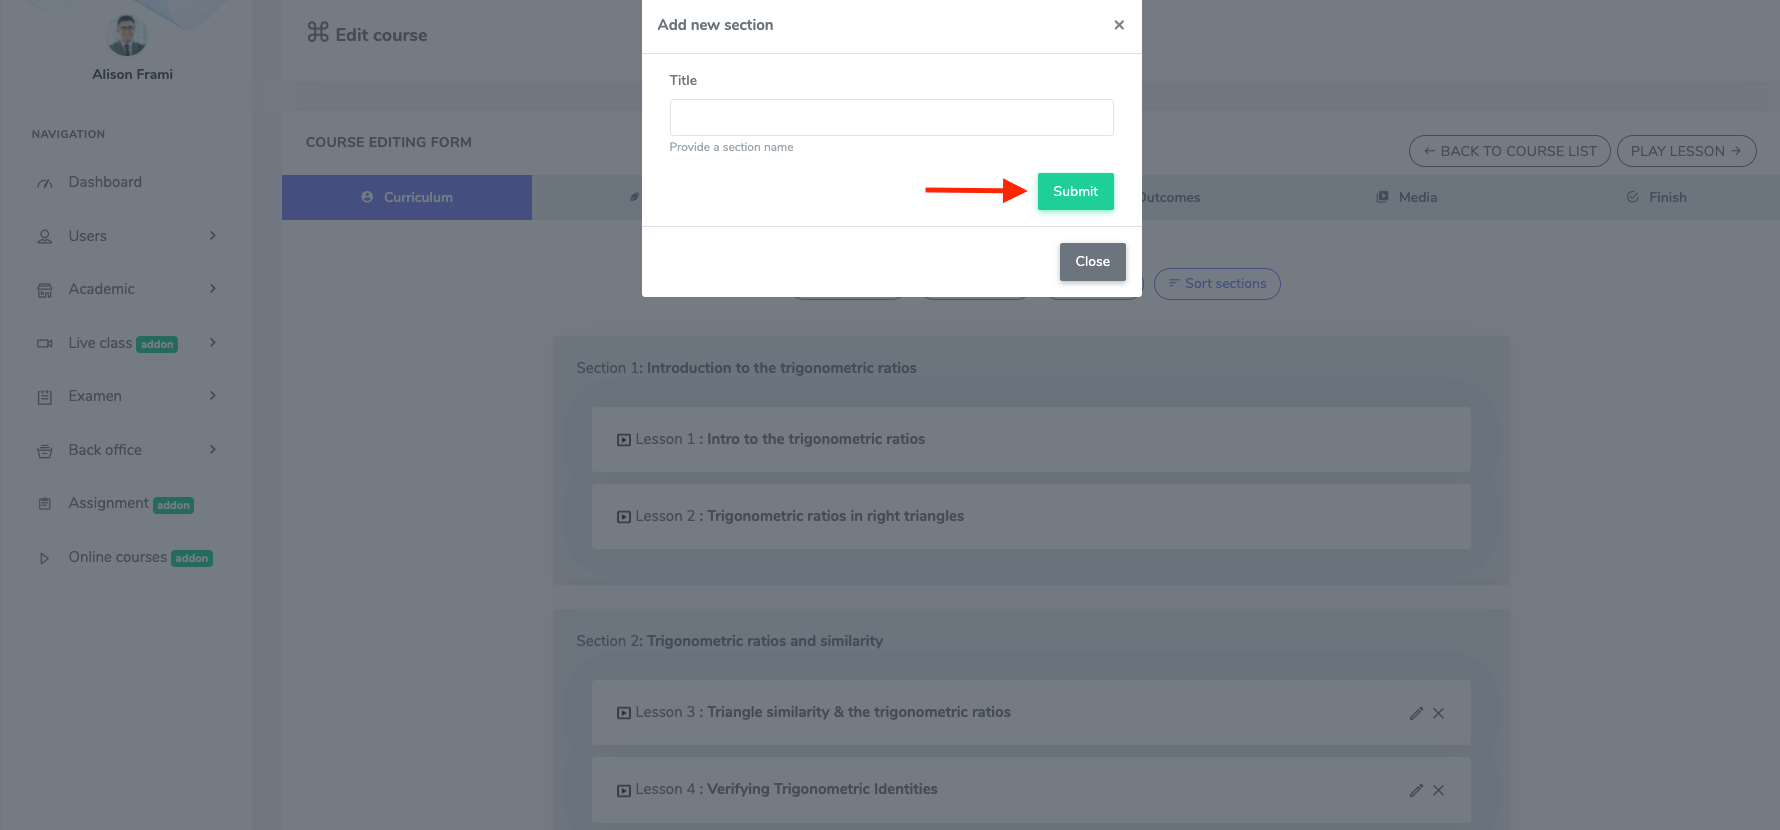
Task: Click the Submit button in the modal
Action: tap(1075, 191)
